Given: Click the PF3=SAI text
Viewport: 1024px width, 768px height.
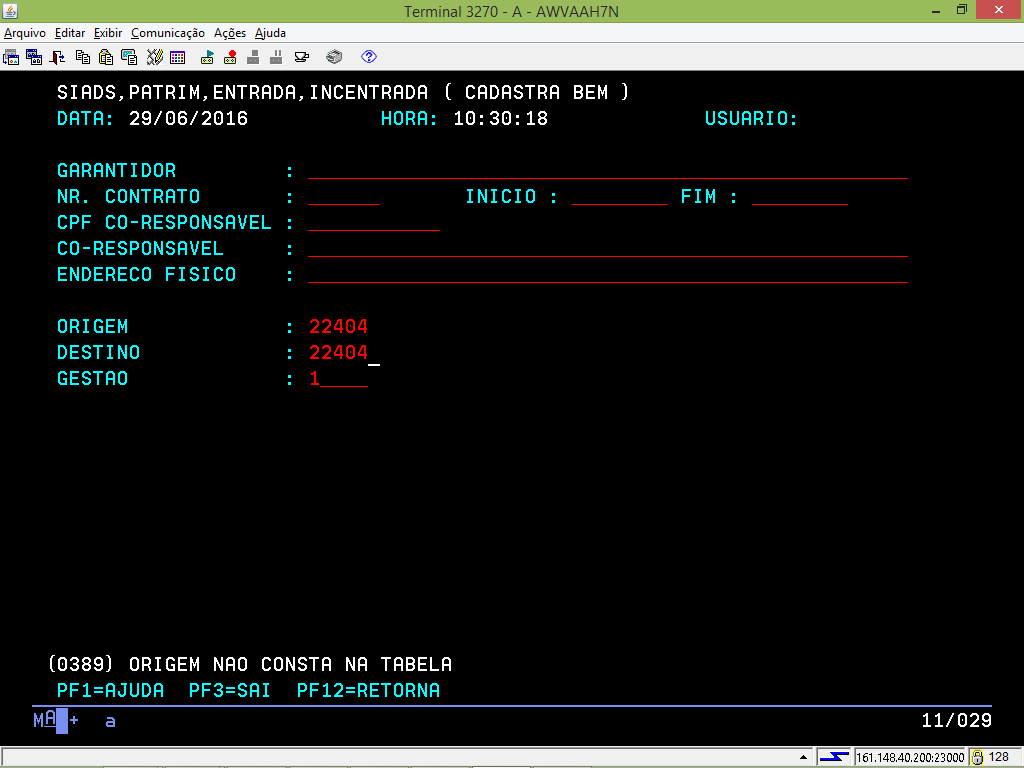Looking at the screenshot, I should point(230,691).
